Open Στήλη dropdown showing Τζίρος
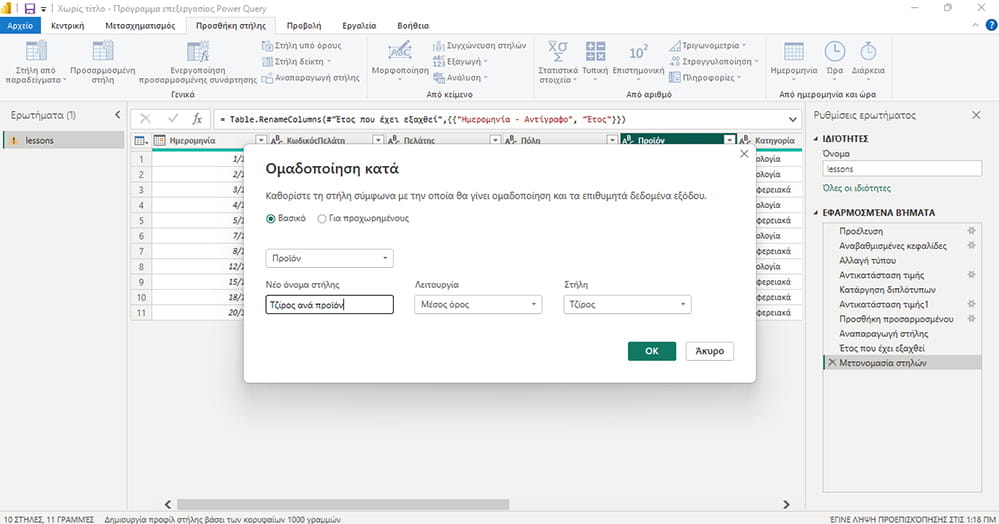 pos(627,305)
